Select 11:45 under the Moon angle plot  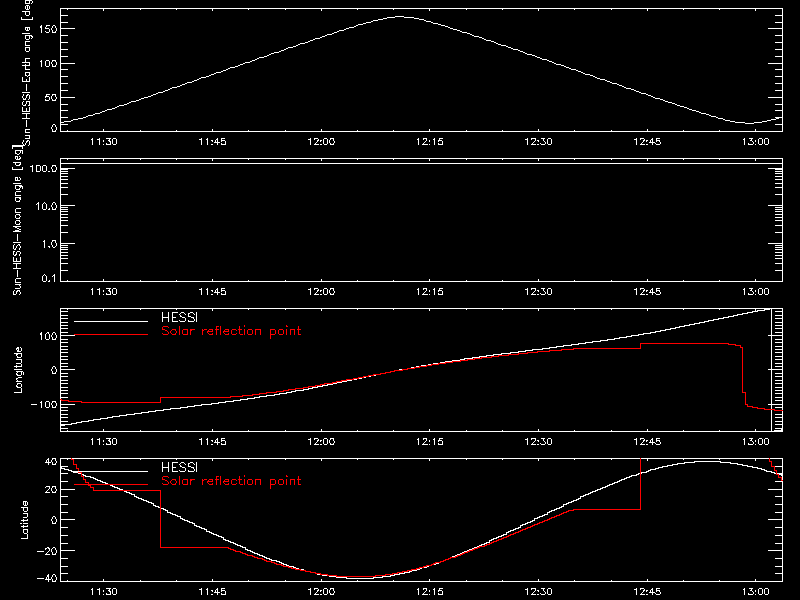pyautogui.click(x=212, y=292)
